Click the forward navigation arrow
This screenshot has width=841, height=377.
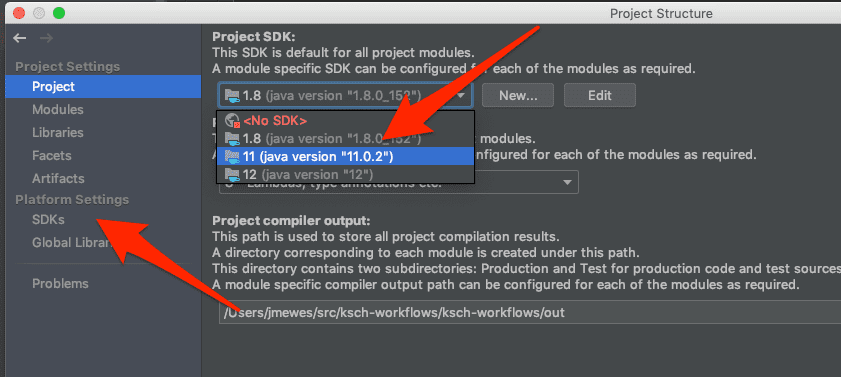tap(46, 38)
